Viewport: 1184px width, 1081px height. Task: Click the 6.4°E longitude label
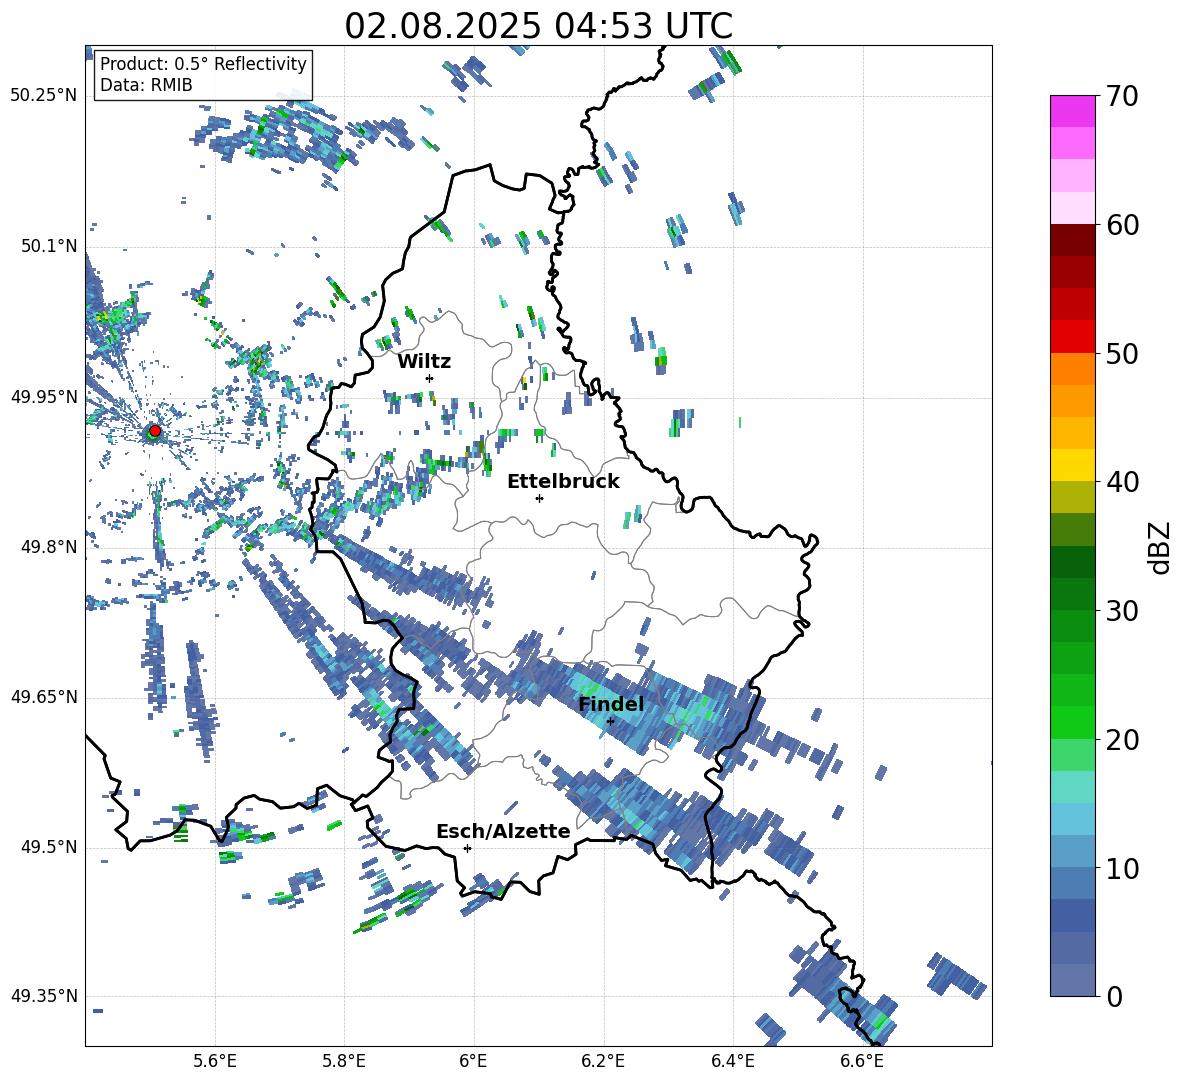point(732,1061)
